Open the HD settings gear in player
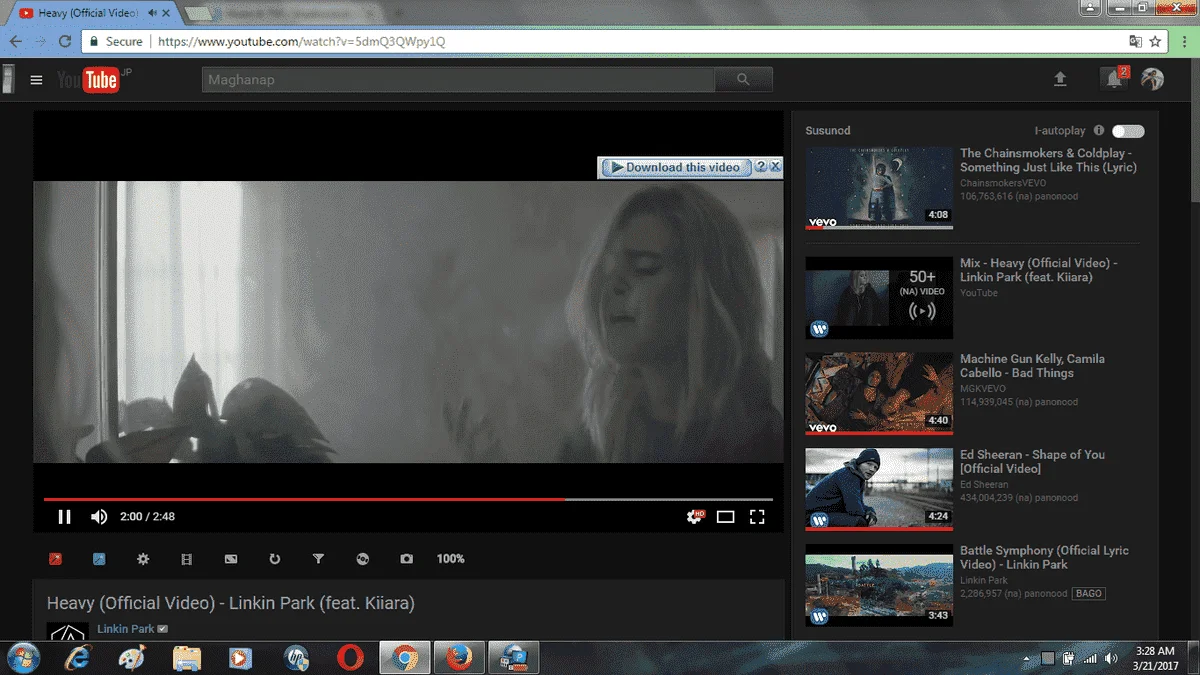The image size is (1200, 675). 694,516
